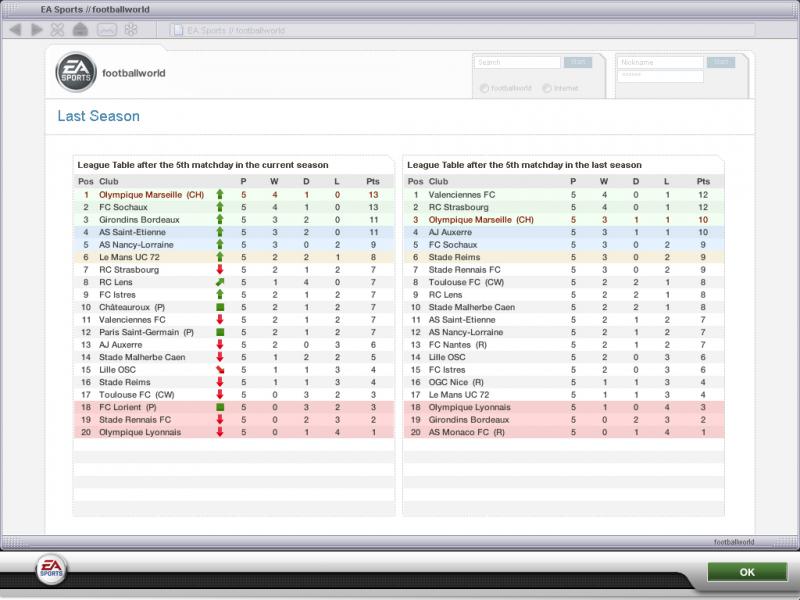Click the home icon in browser toolbar
This screenshot has width=800, height=600.
click(80, 30)
